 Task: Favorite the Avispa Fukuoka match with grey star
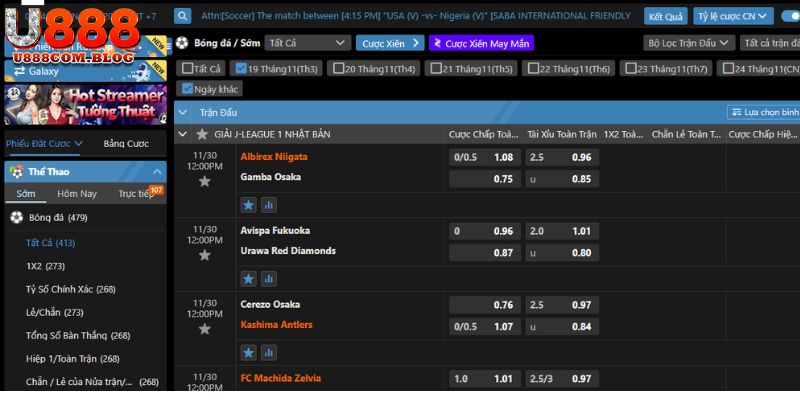(205, 255)
